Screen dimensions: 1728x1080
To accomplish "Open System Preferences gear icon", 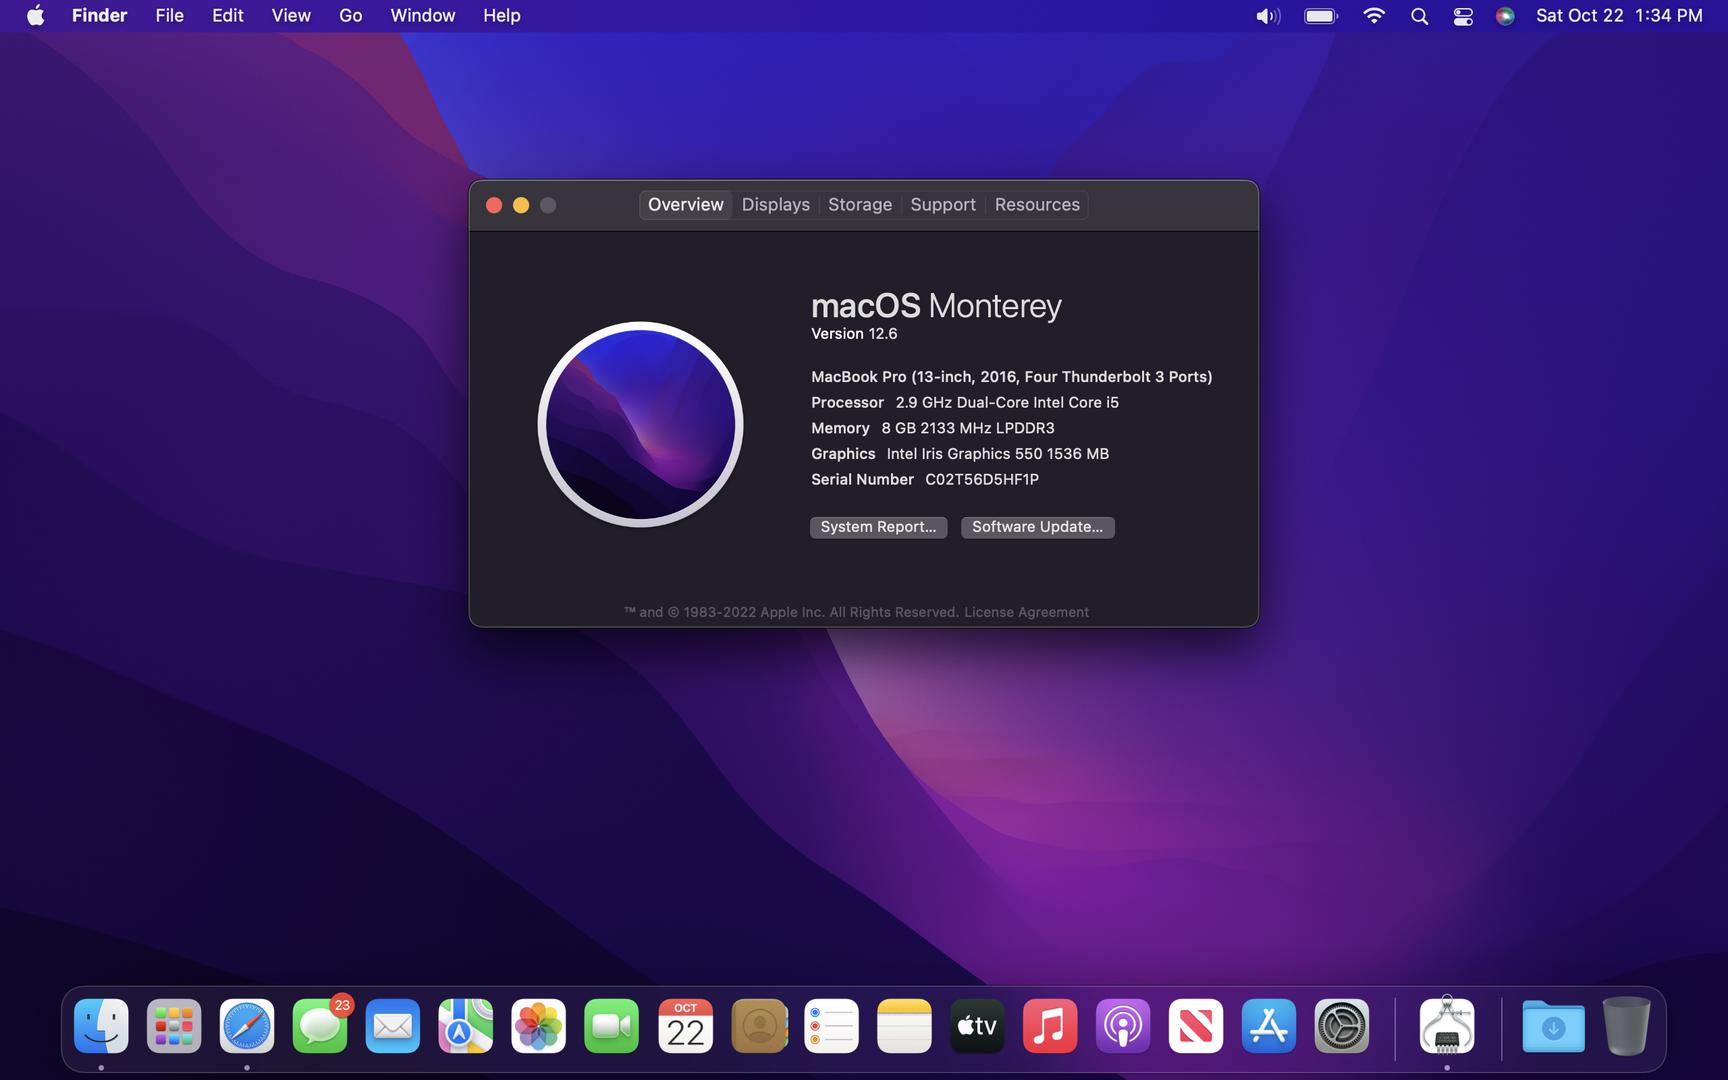I will click(x=1341, y=1026).
